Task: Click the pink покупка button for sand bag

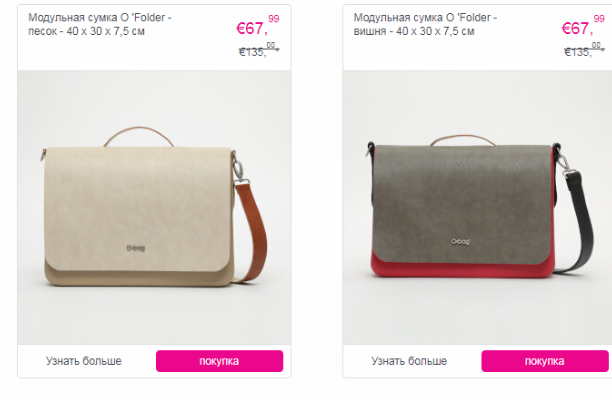Action: click(219, 361)
